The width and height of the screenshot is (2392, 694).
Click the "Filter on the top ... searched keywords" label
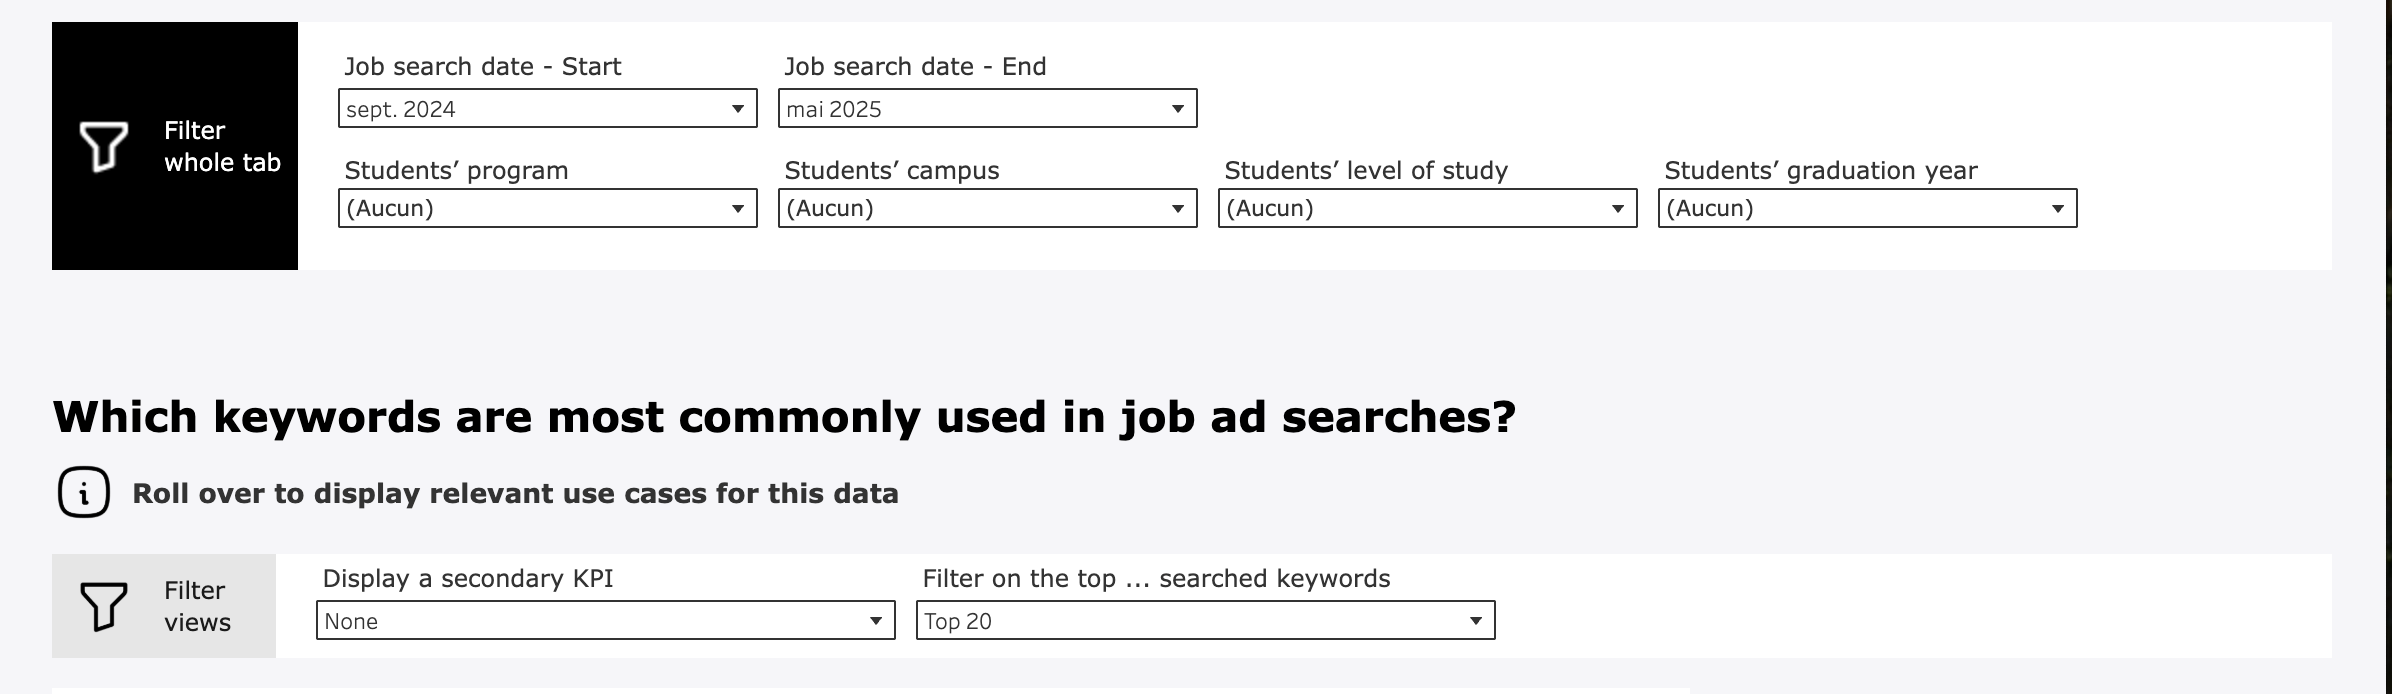1156,578
